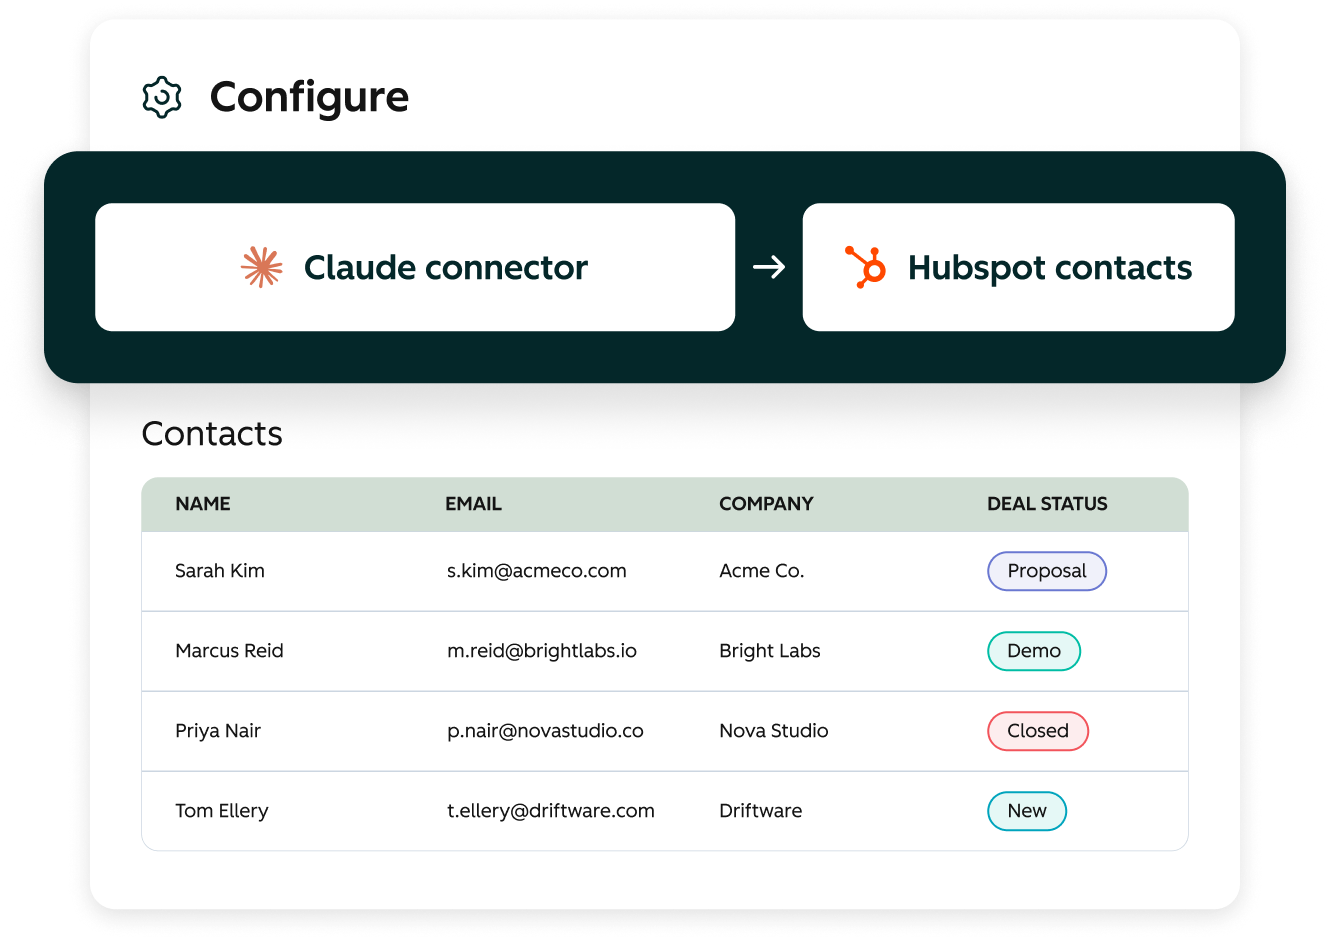Select the Claude connector card
The height and width of the screenshot is (942, 1330).
coord(415,267)
